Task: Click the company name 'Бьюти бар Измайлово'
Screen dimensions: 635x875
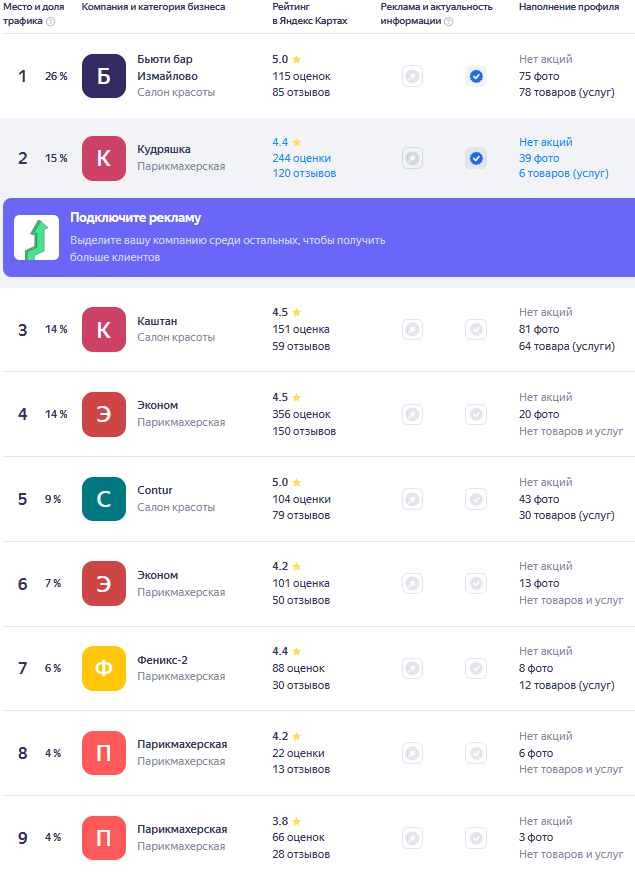Action: 167,68
